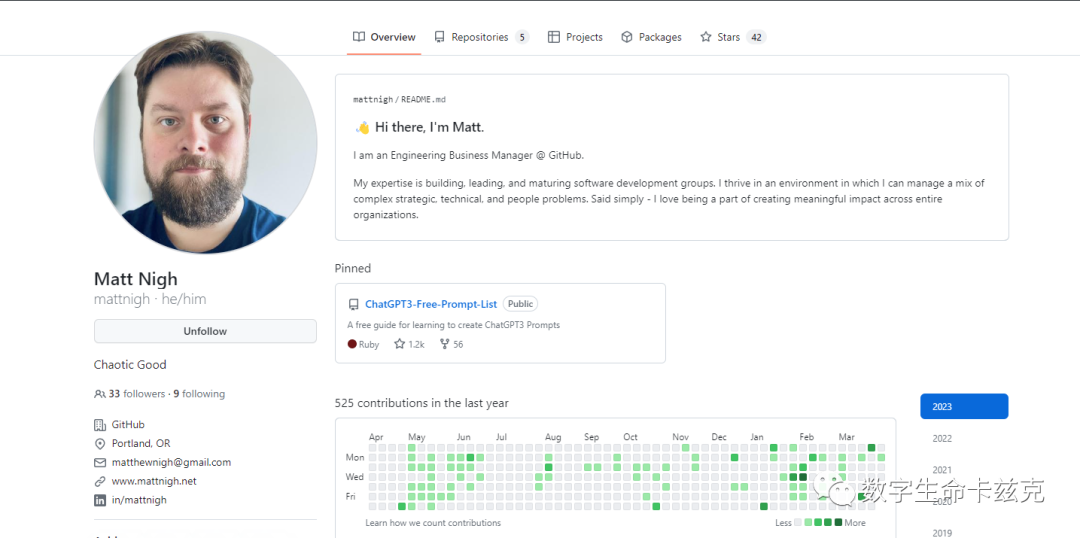Open the Repositories tab
Screen dimensions: 1080x538
[x=480, y=37]
